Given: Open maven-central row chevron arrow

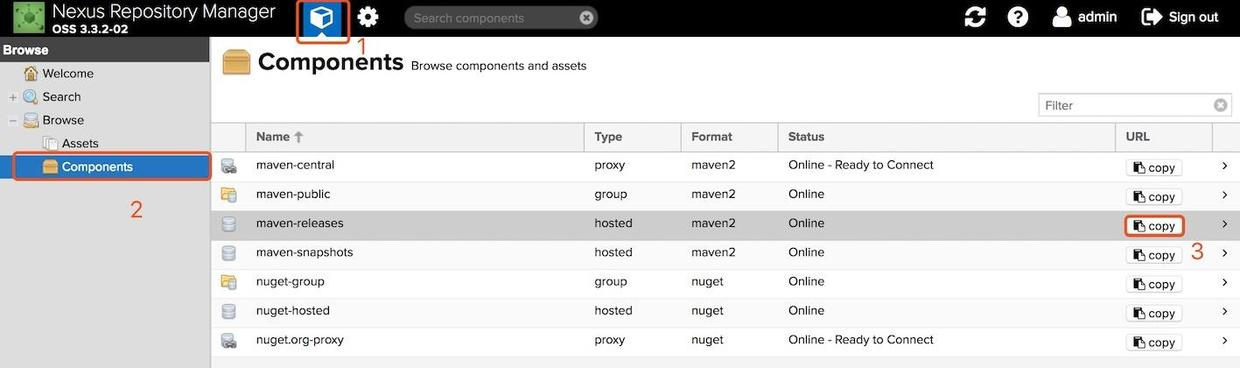Looking at the screenshot, I should (x=1224, y=166).
